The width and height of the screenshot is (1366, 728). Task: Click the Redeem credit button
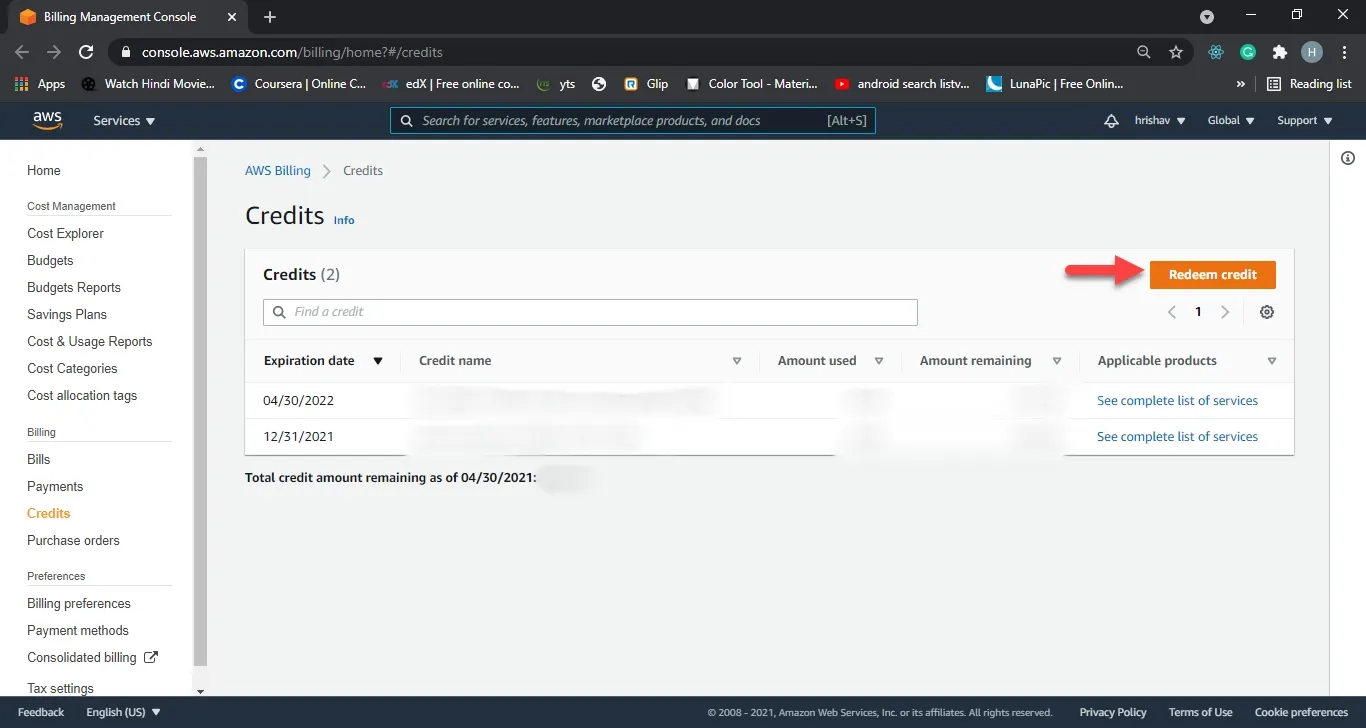pos(1212,274)
